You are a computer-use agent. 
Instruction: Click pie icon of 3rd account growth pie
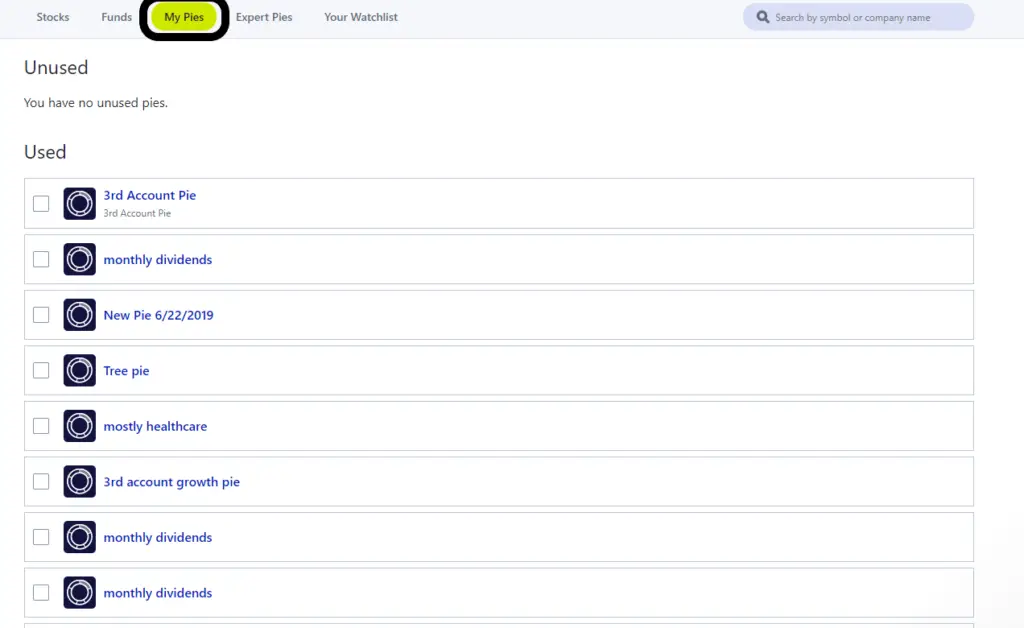80,481
